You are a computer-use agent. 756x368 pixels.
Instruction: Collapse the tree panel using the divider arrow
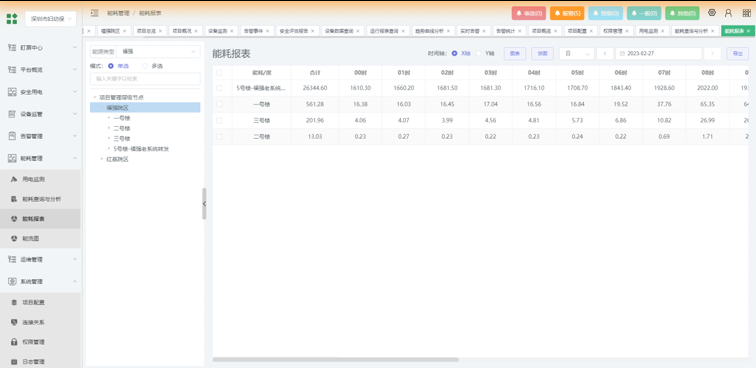pyautogui.click(x=204, y=204)
